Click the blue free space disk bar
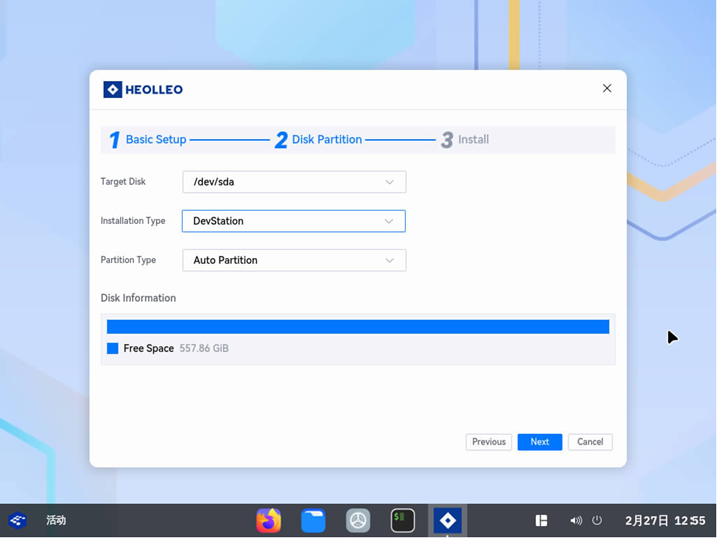The width and height of the screenshot is (717, 538). coord(358,327)
